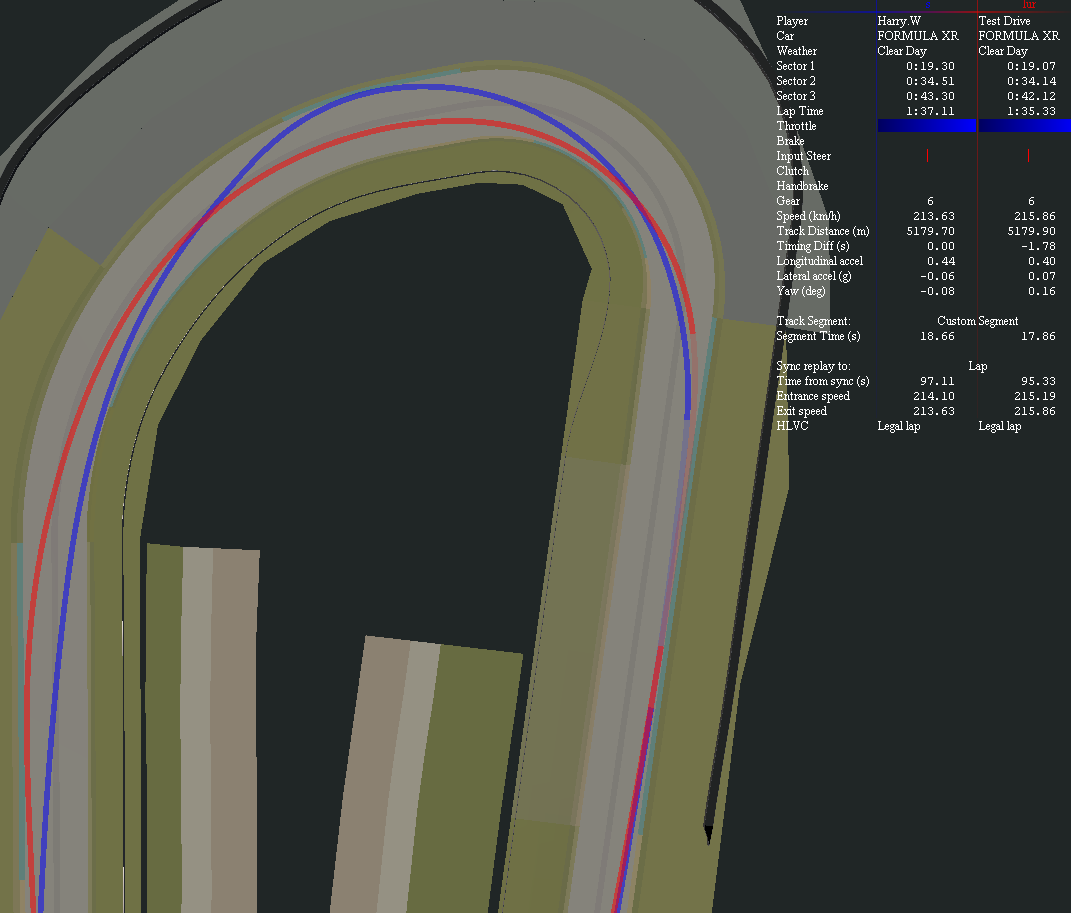The image size is (1071, 913).
Task: Click Sector 2 time 0:34.51
Action: [x=930, y=81]
